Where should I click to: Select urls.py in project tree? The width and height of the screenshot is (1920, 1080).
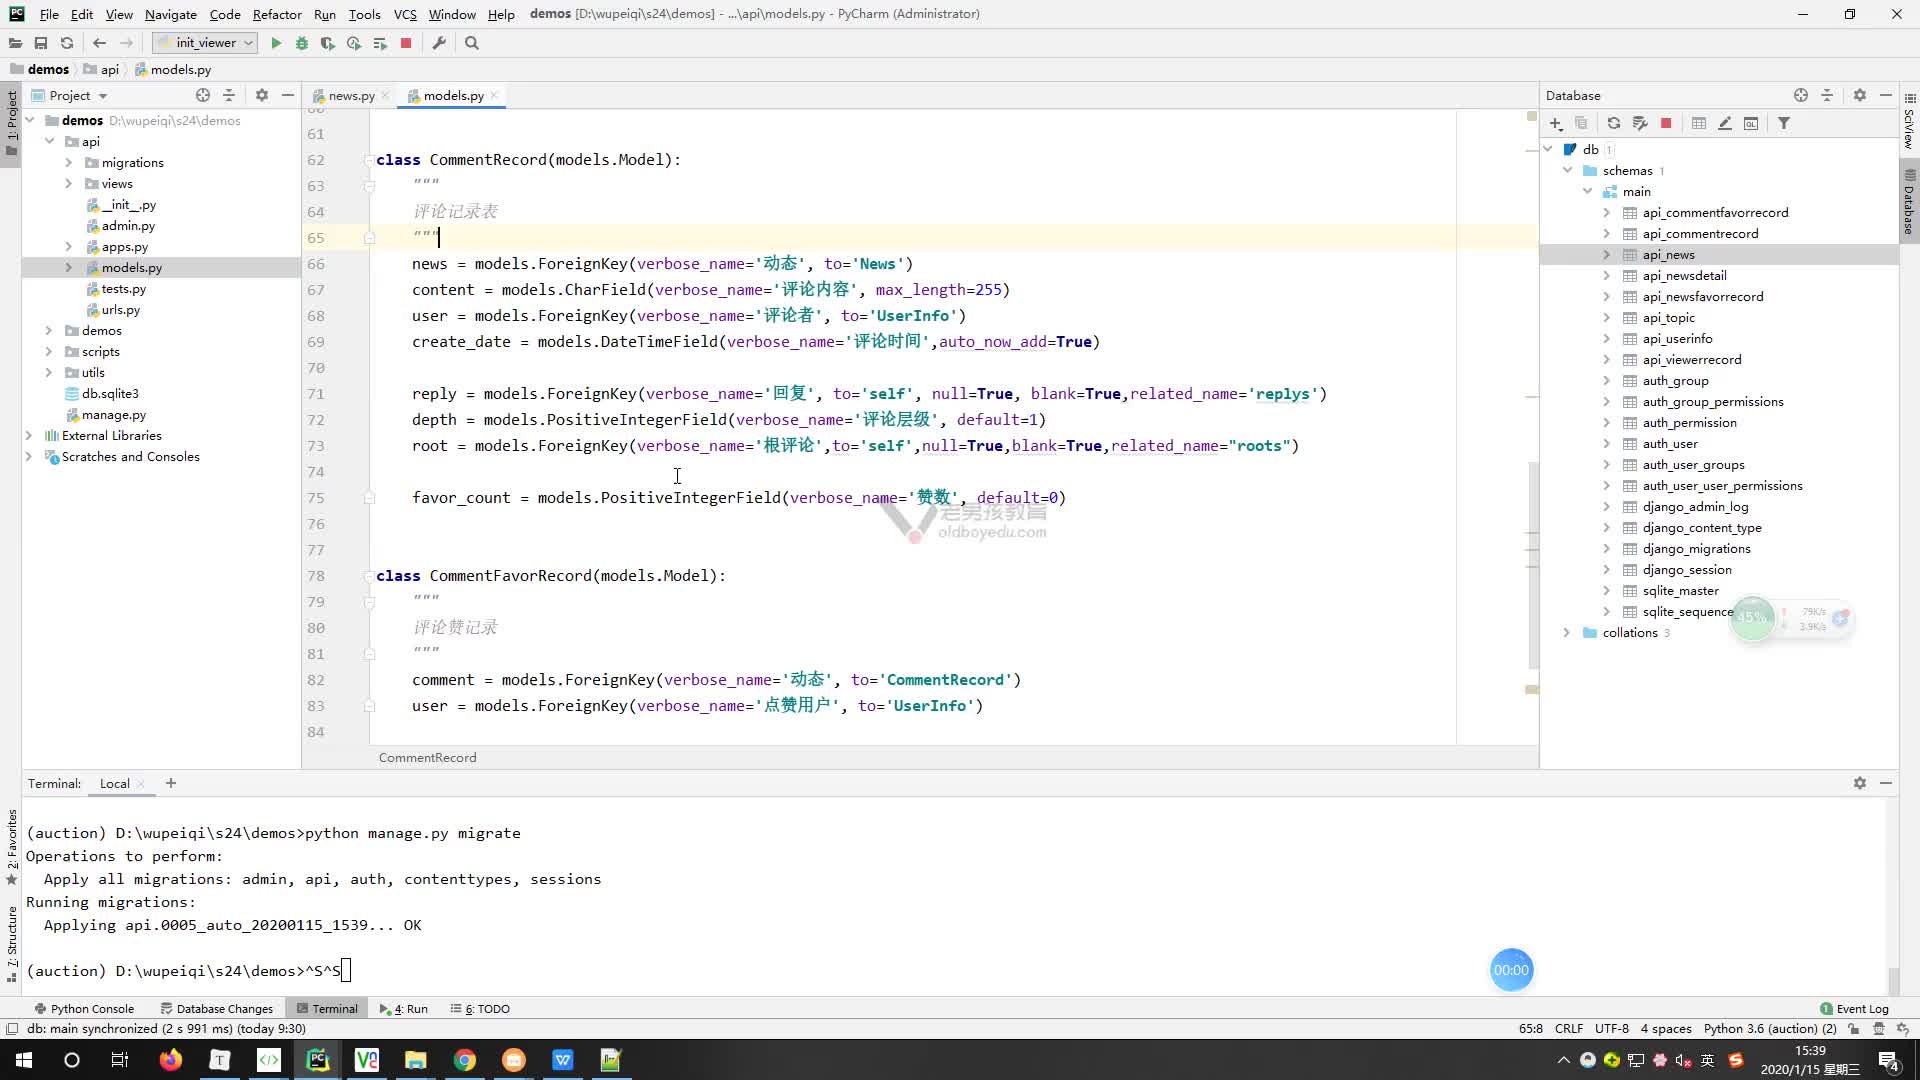[120, 309]
